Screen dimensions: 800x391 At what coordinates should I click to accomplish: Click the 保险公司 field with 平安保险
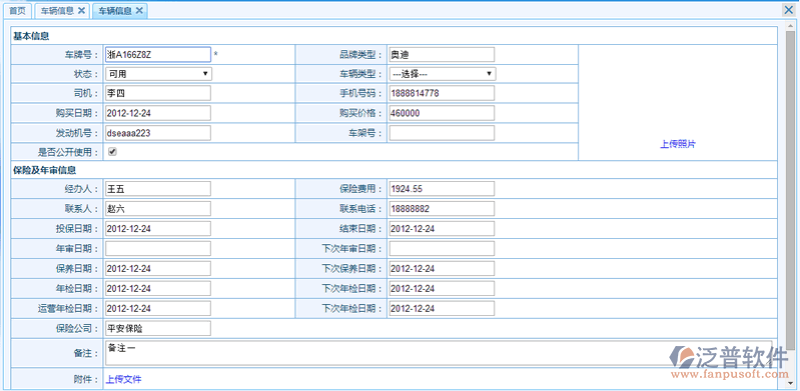(158, 329)
